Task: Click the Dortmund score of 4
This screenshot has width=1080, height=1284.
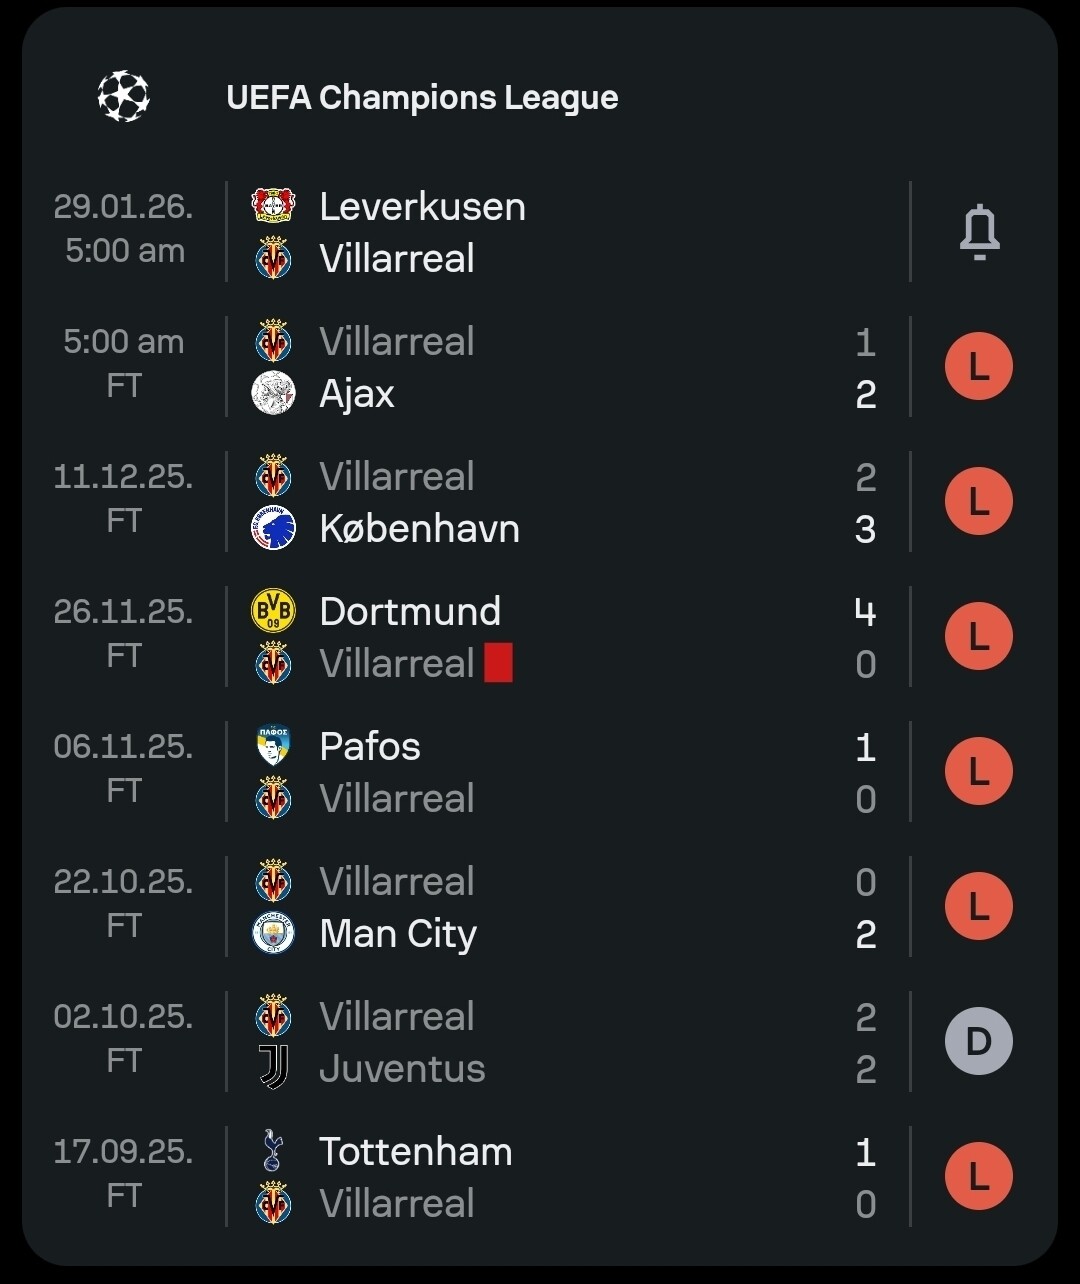Action: point(866,611)
